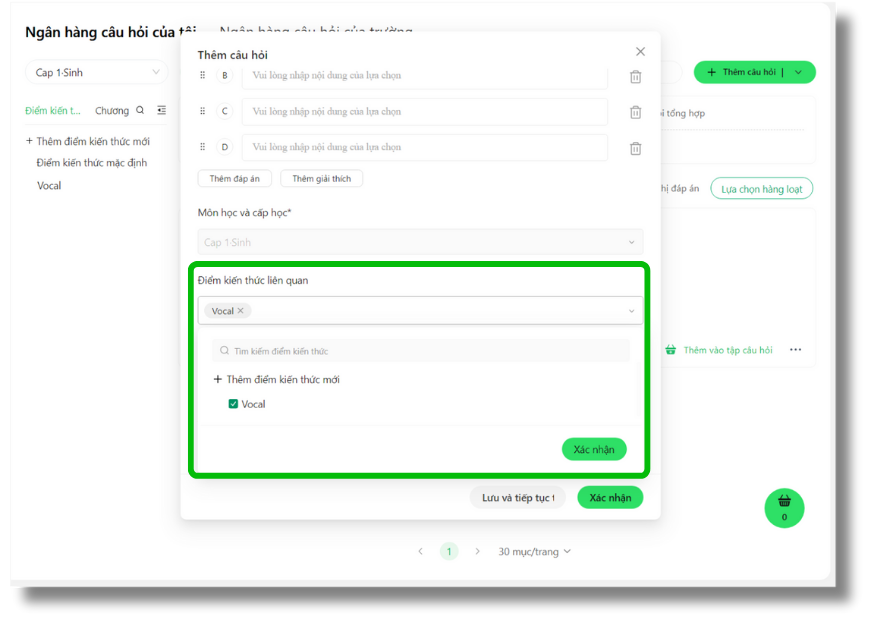Select Vocal in the left knowledge tree
Viewport: 874px width, 620px height.
(49, 186)
